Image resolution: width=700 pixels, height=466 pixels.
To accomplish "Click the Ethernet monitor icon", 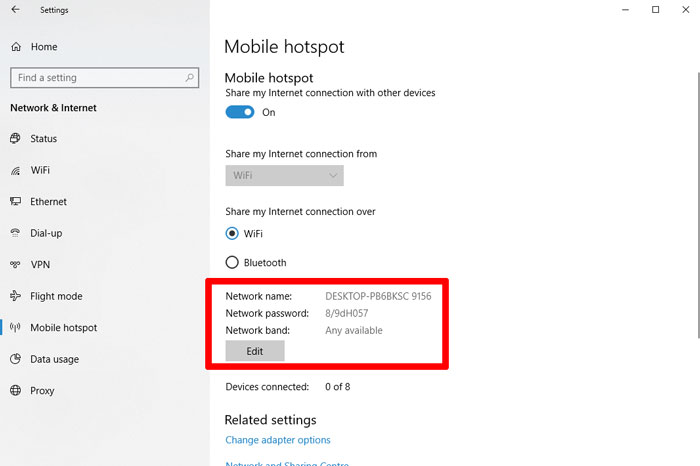I will click(16, 201).
